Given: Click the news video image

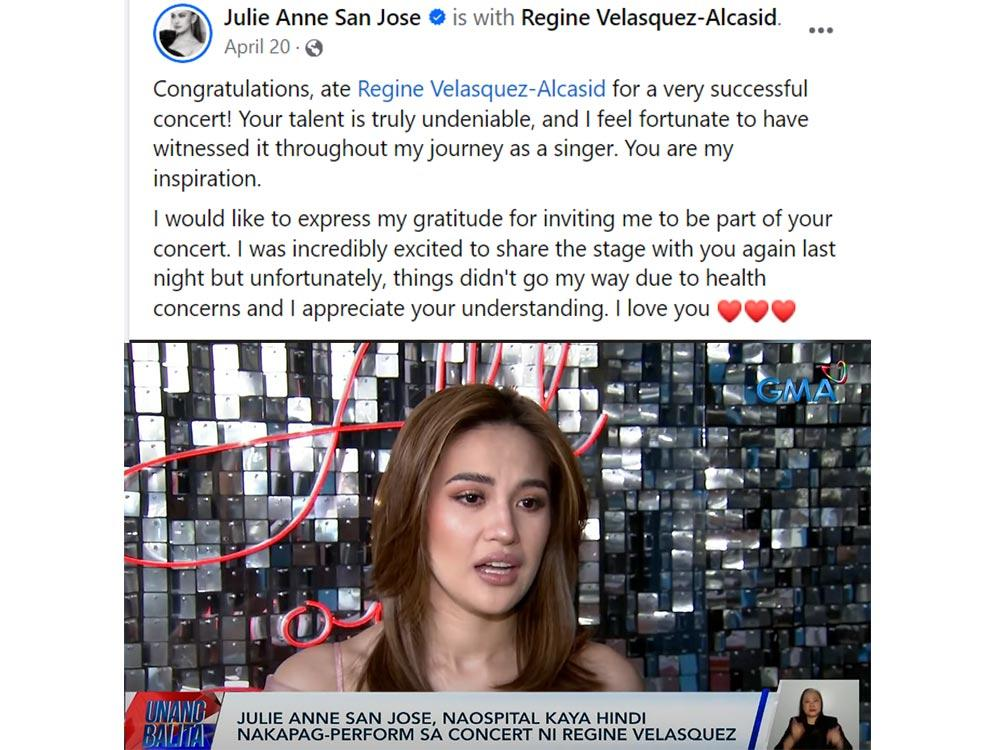Looking at the screenshot, I should (497, 545).
